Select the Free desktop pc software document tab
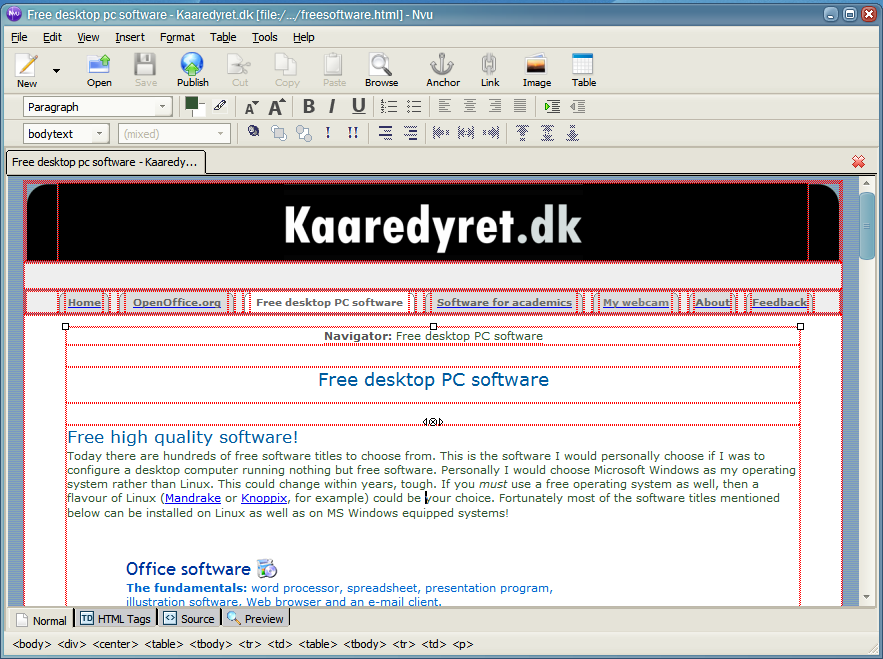The width and height of the screenshot is (883, 659). (105, 162)
